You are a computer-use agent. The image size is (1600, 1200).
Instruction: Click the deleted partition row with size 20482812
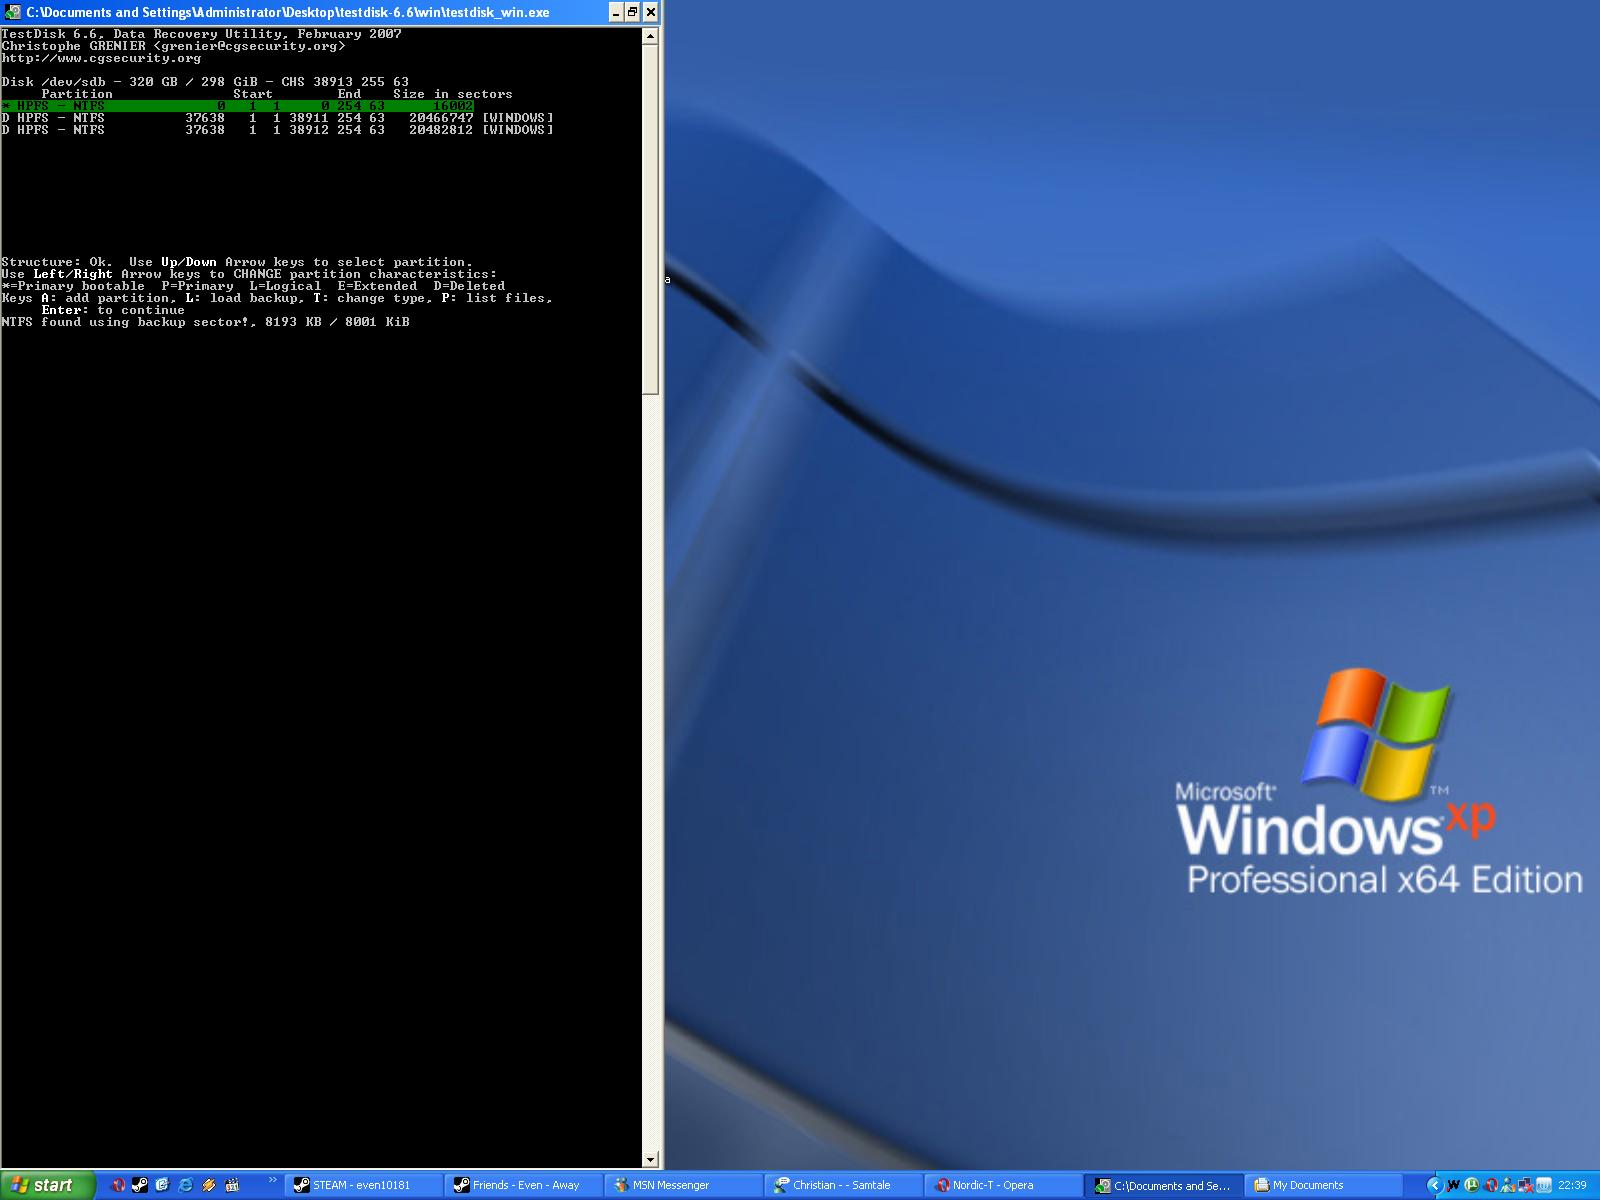277,130
